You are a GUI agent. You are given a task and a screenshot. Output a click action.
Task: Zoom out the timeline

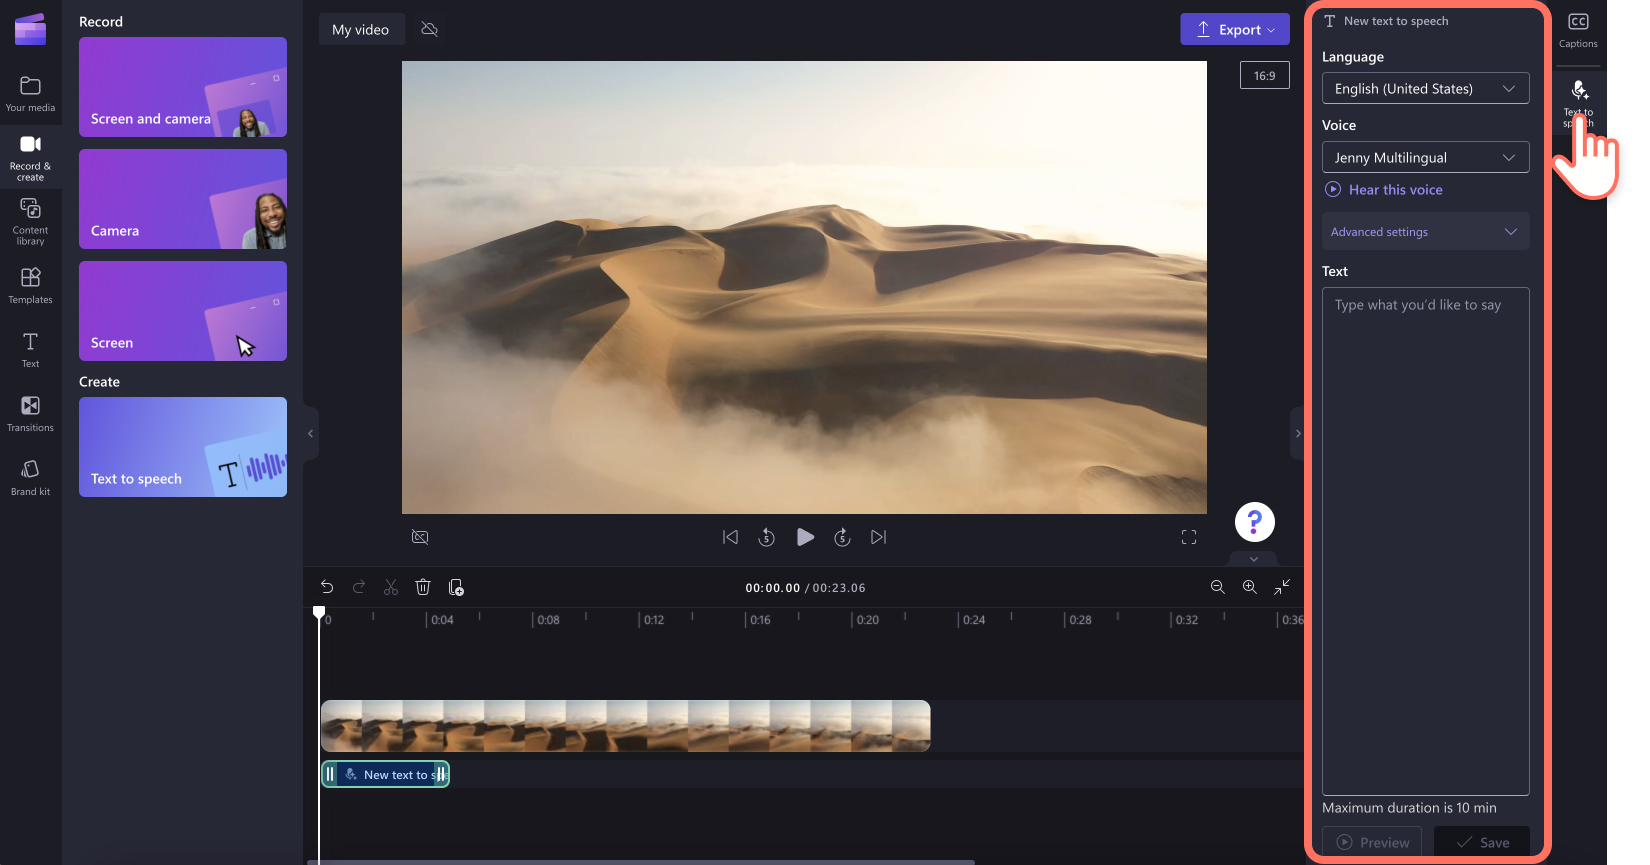[1217, 587]
